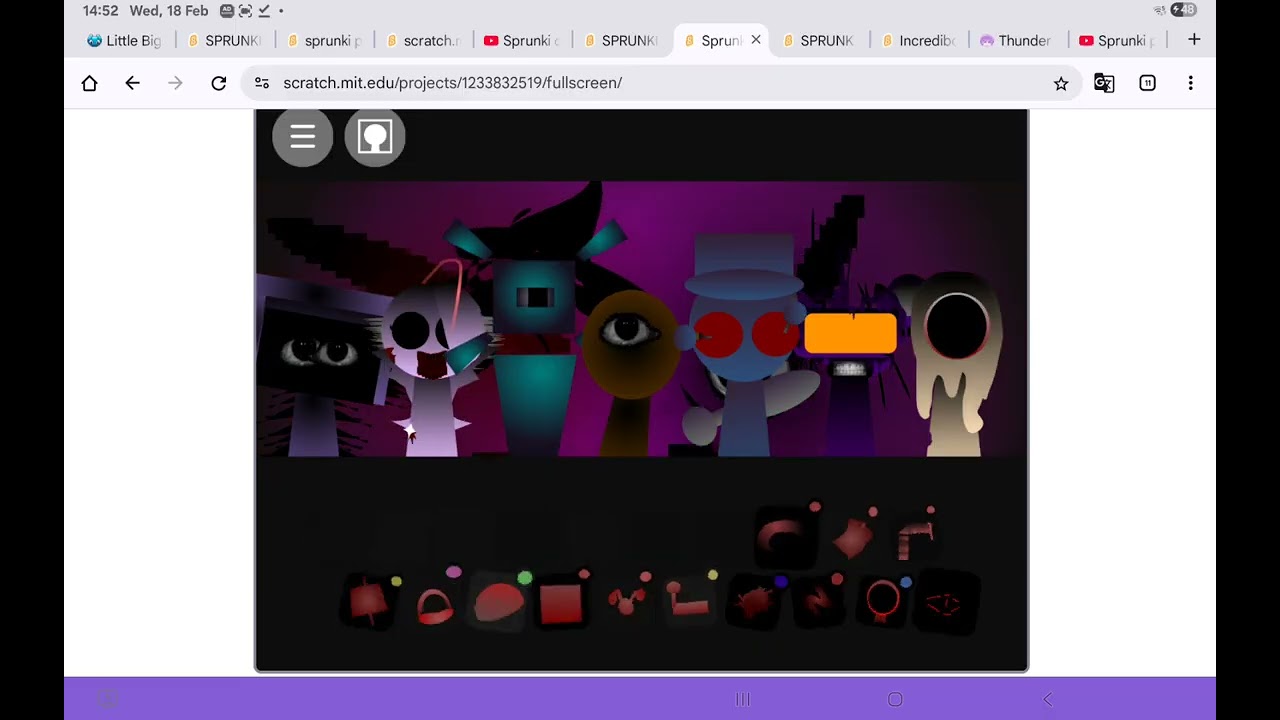Pick the L-shaped red sound icon with yellow dot
The height and width of the screenshot is (720, 1280).
pyautogui.click(x=689, y=602)
